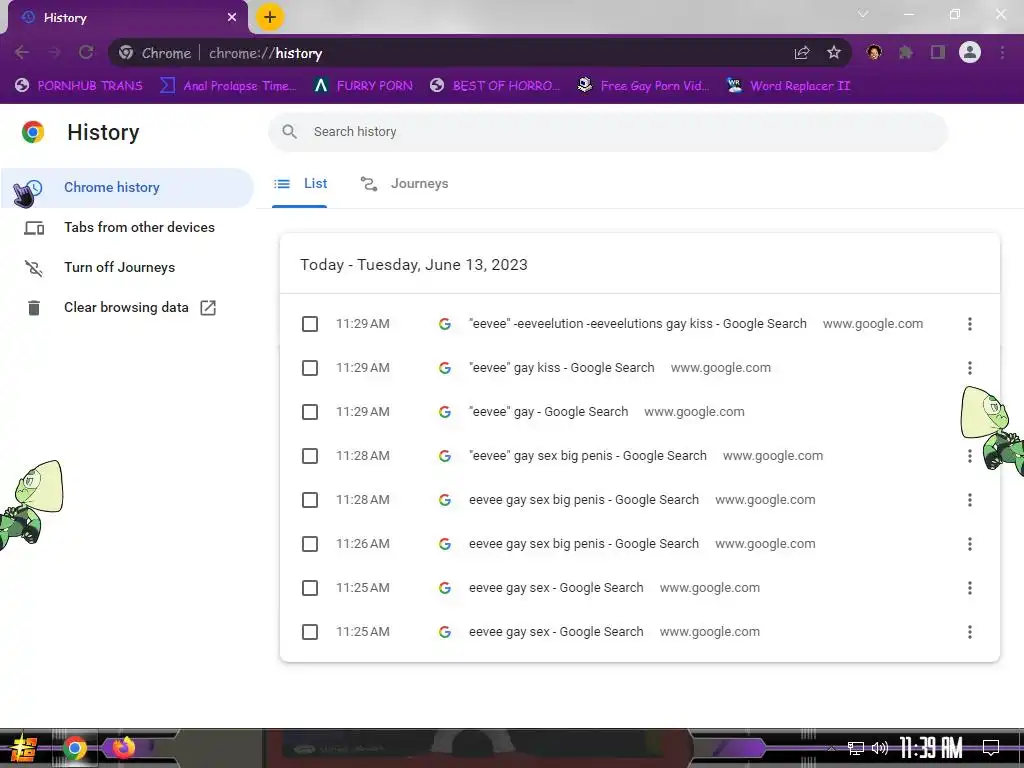1024x768 pixels.
Task: Close the History tab
Action: tap(232, 17)
